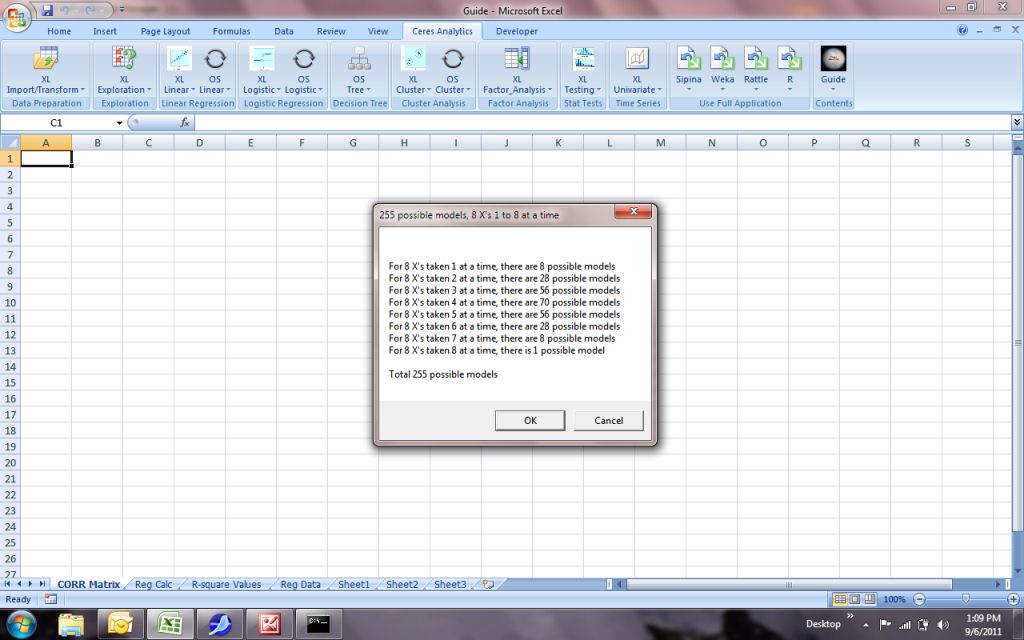Switch to Sheet2 tab
Screen dimensions: 1024x640
point(402,584)
